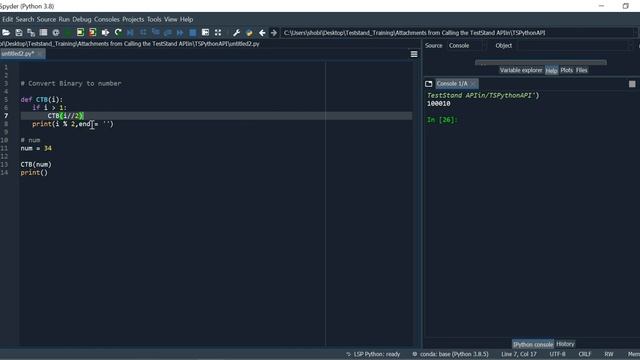Screen dimensions: 640x360
Task: Open the file switcher list icon
Action: pyautogui.click(x=43, y=33)
